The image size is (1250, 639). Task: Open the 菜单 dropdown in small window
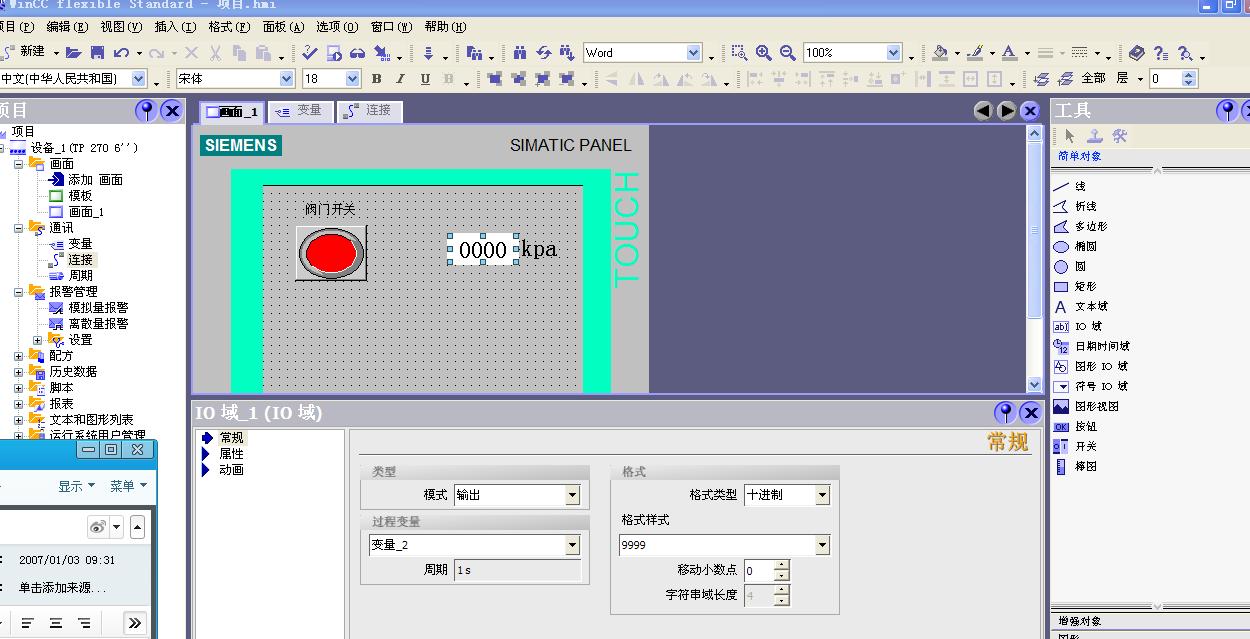point(129,486)
